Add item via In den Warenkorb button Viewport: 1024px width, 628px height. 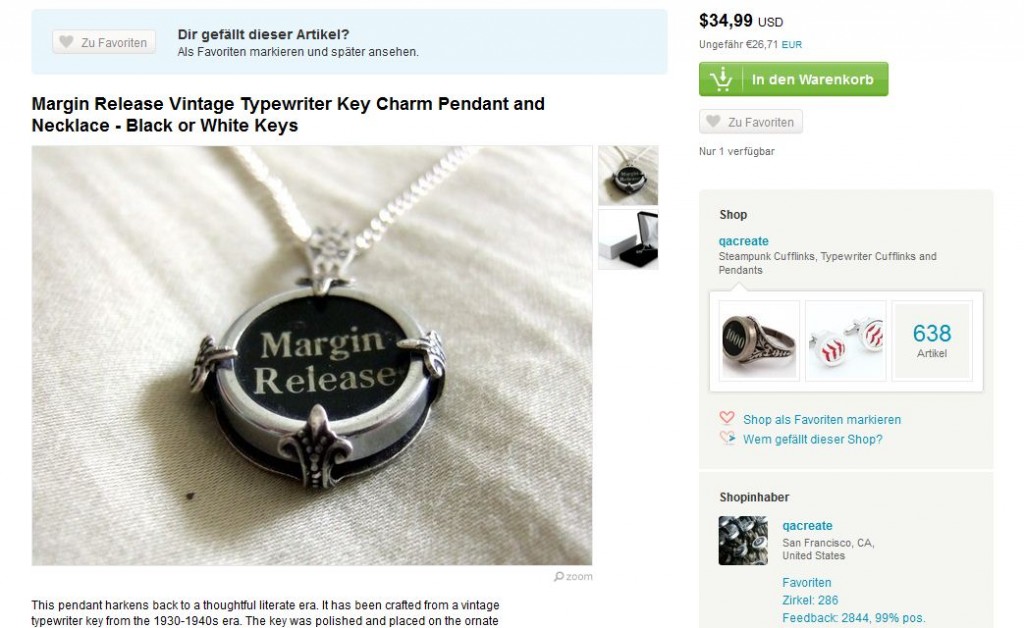pos(793,79)
